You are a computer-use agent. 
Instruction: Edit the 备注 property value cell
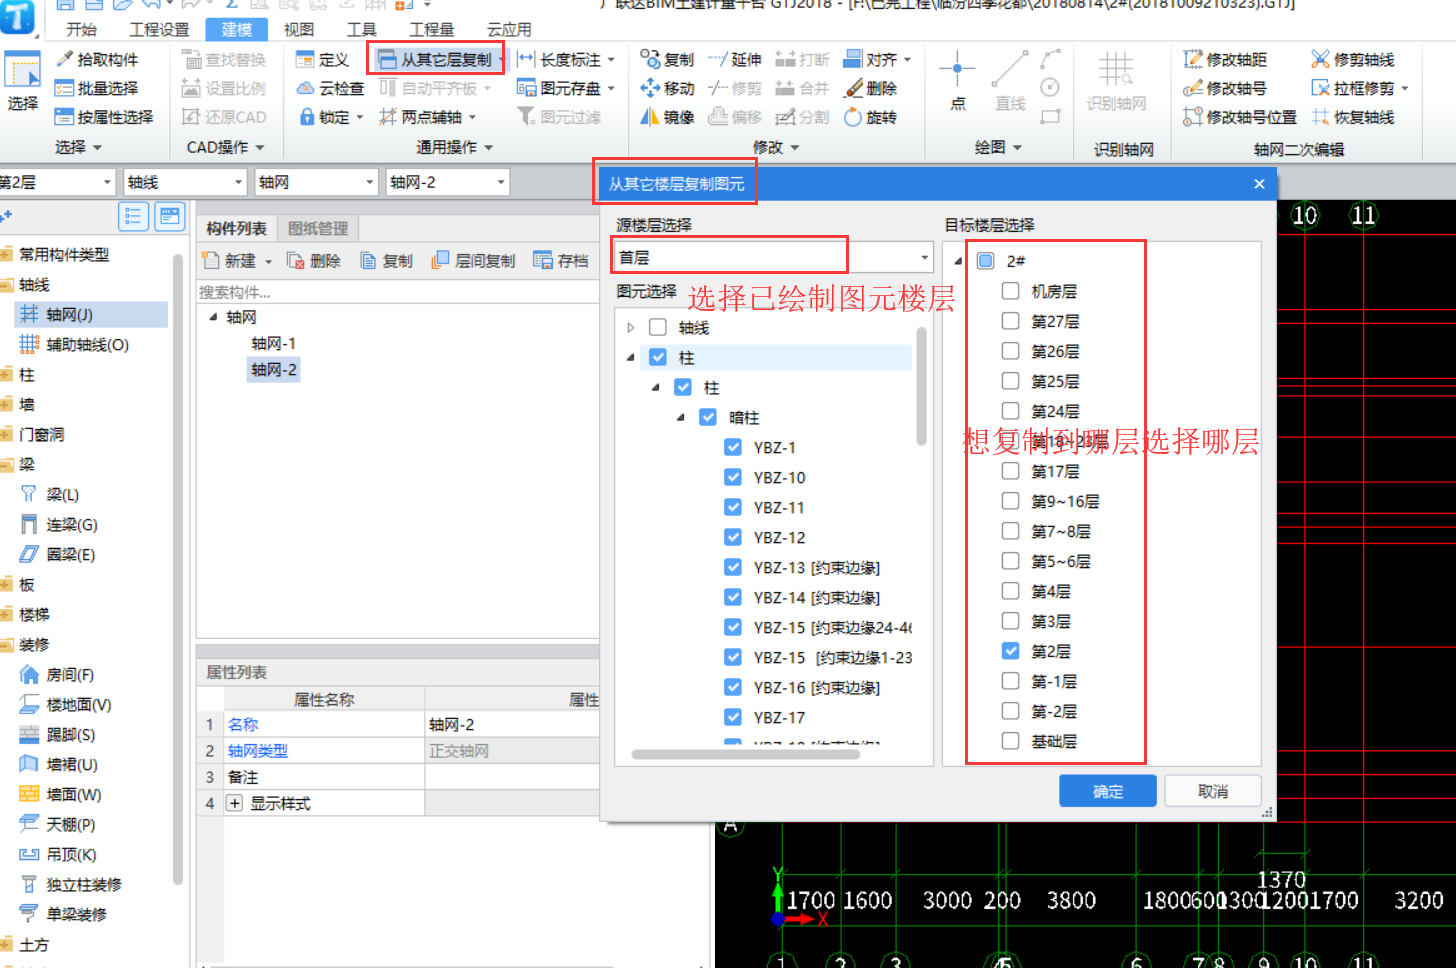[512, 777]
